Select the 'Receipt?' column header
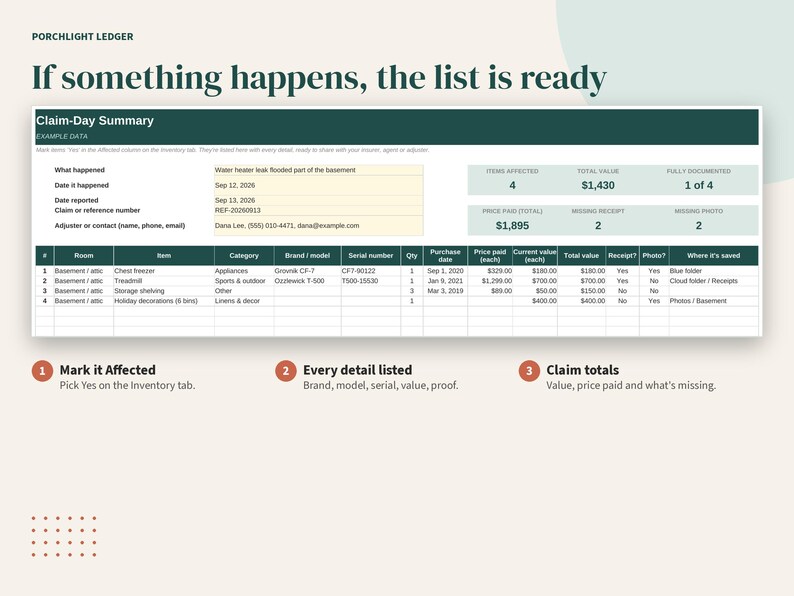The height and width of the screenshot is (596, 794). (622, 256)
